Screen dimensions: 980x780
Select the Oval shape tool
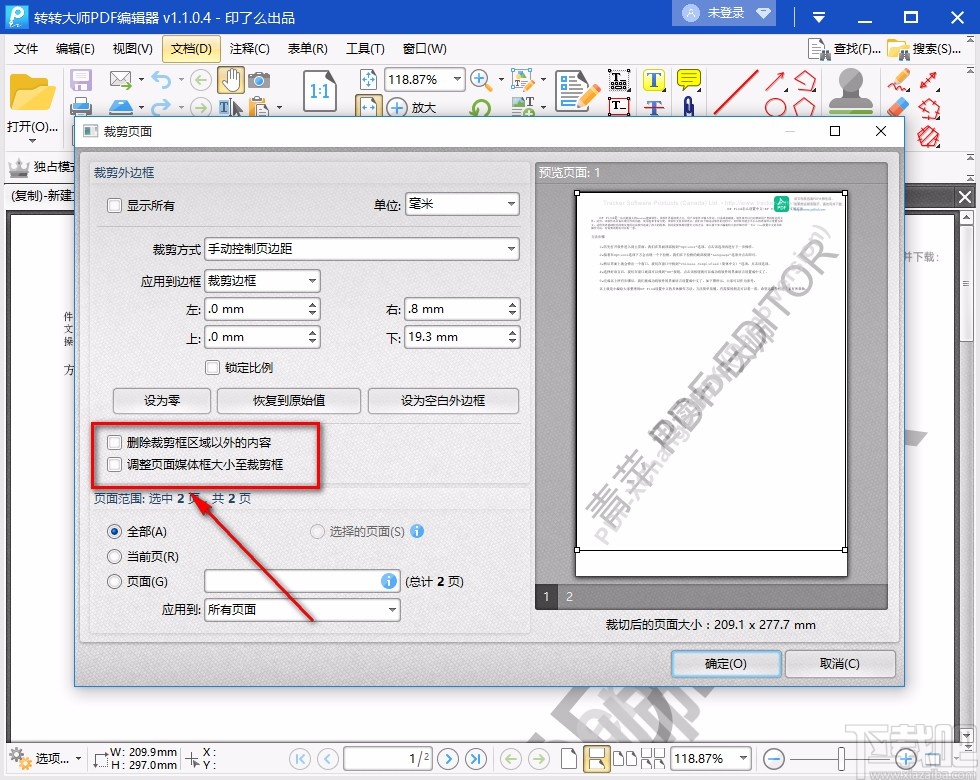click(x=775, y=108)
